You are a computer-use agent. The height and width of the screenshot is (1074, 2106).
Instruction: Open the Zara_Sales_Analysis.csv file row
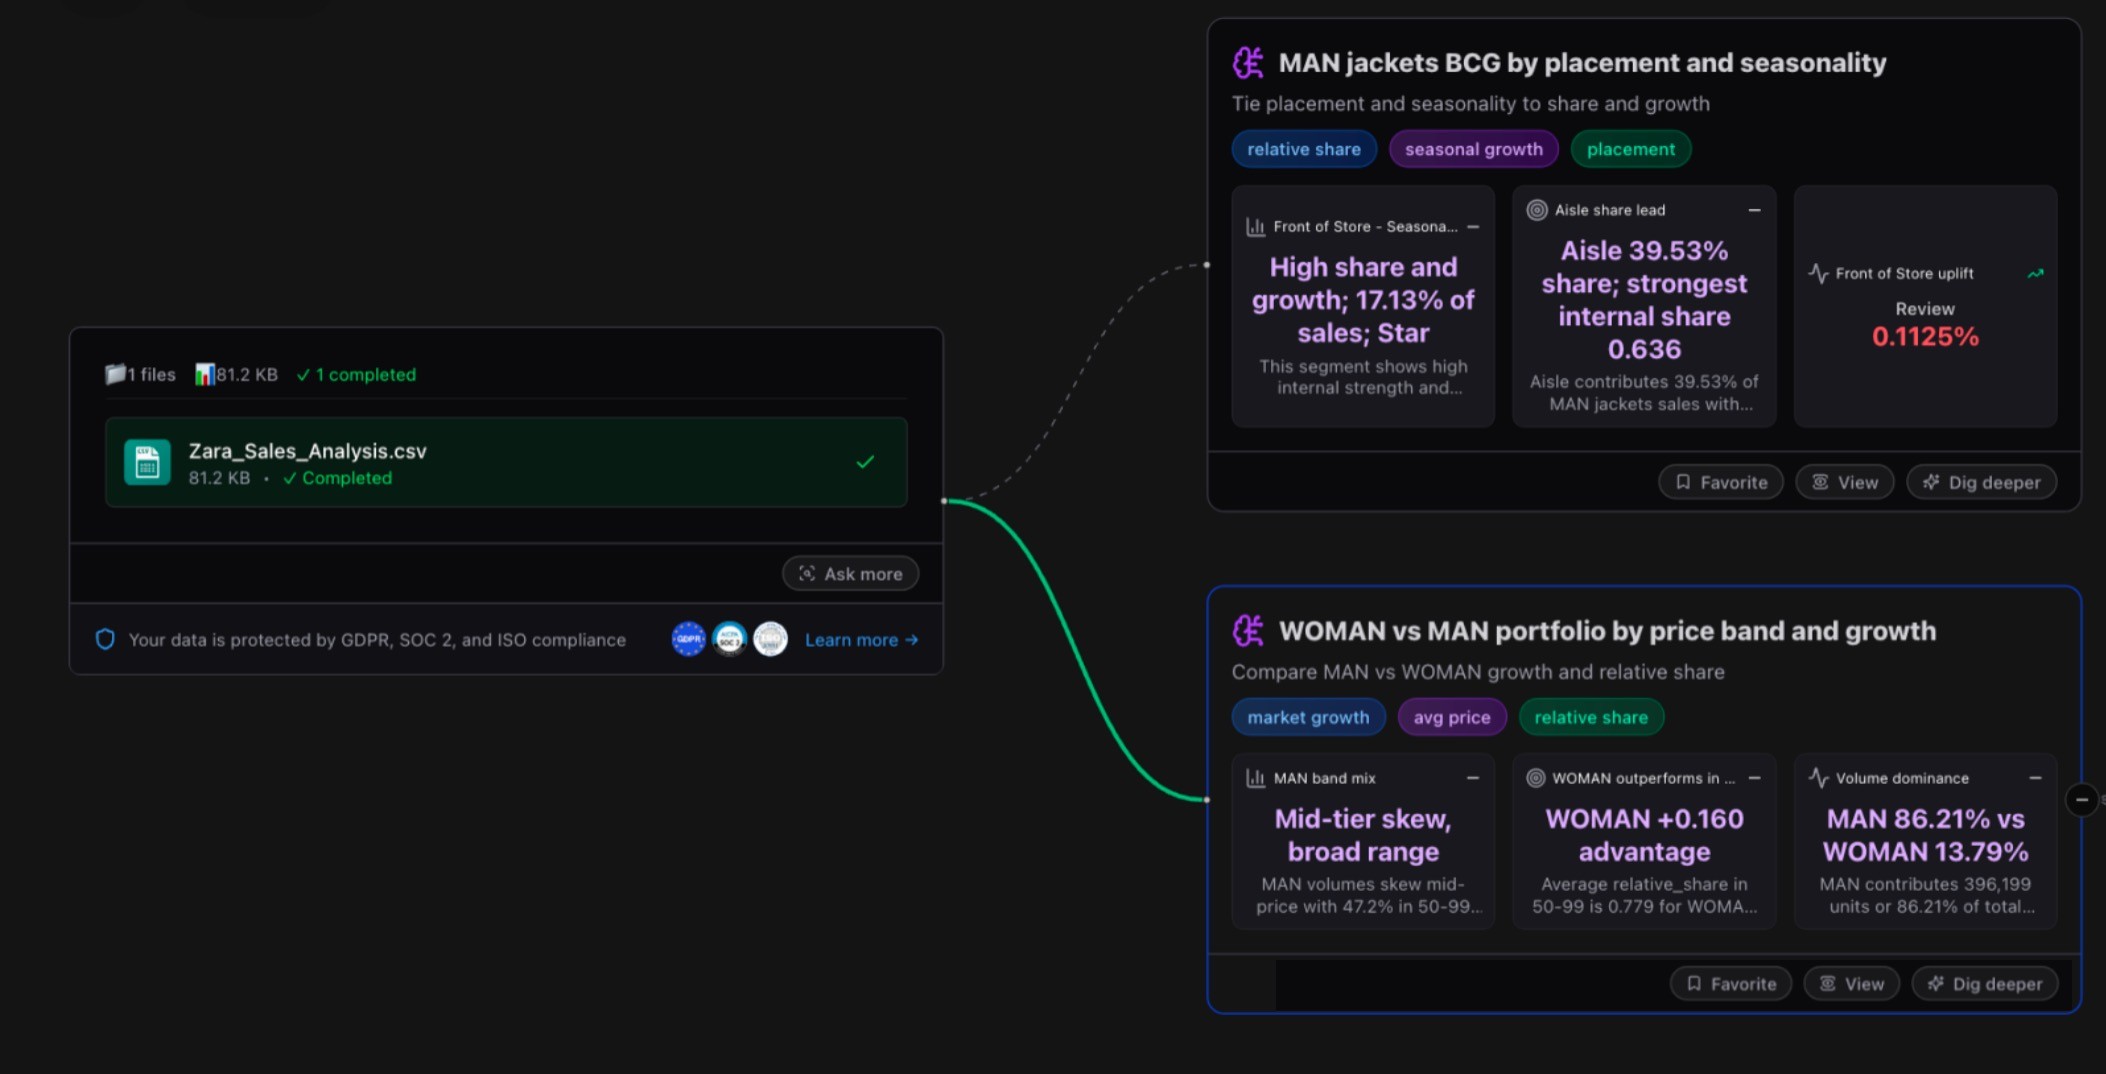506,462
